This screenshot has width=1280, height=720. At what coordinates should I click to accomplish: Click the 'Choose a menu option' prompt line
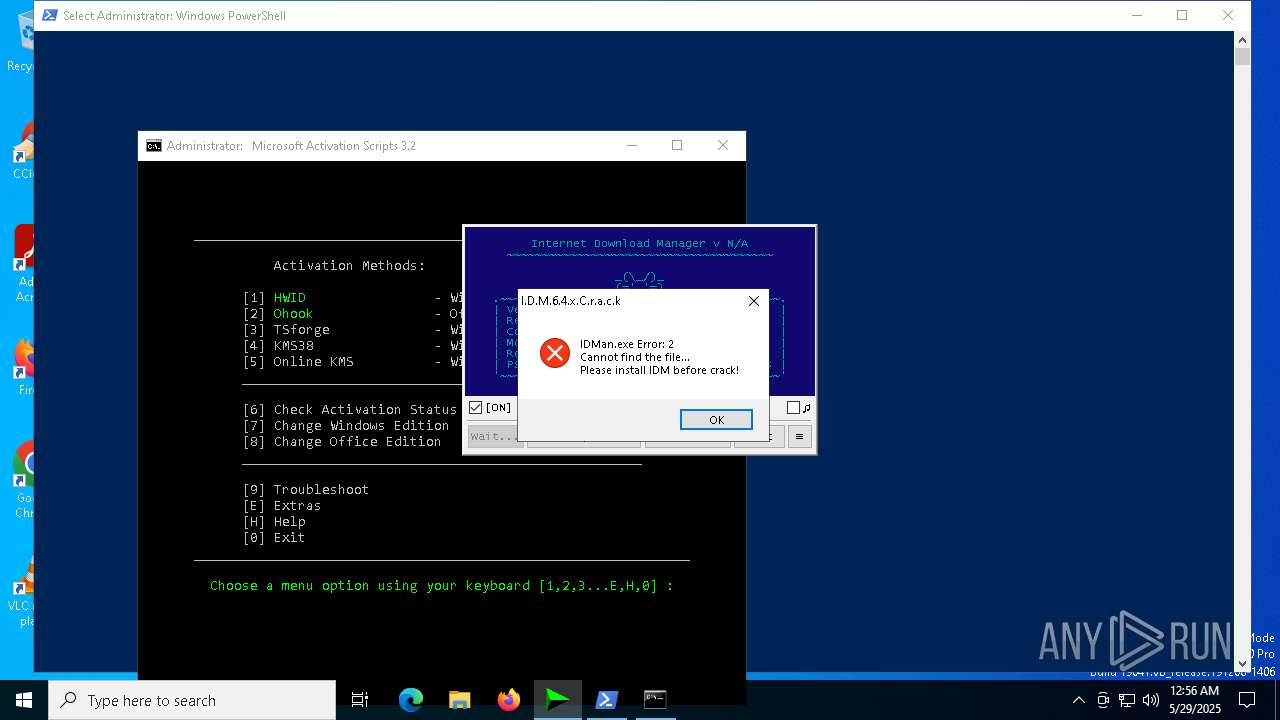point(442,586)
